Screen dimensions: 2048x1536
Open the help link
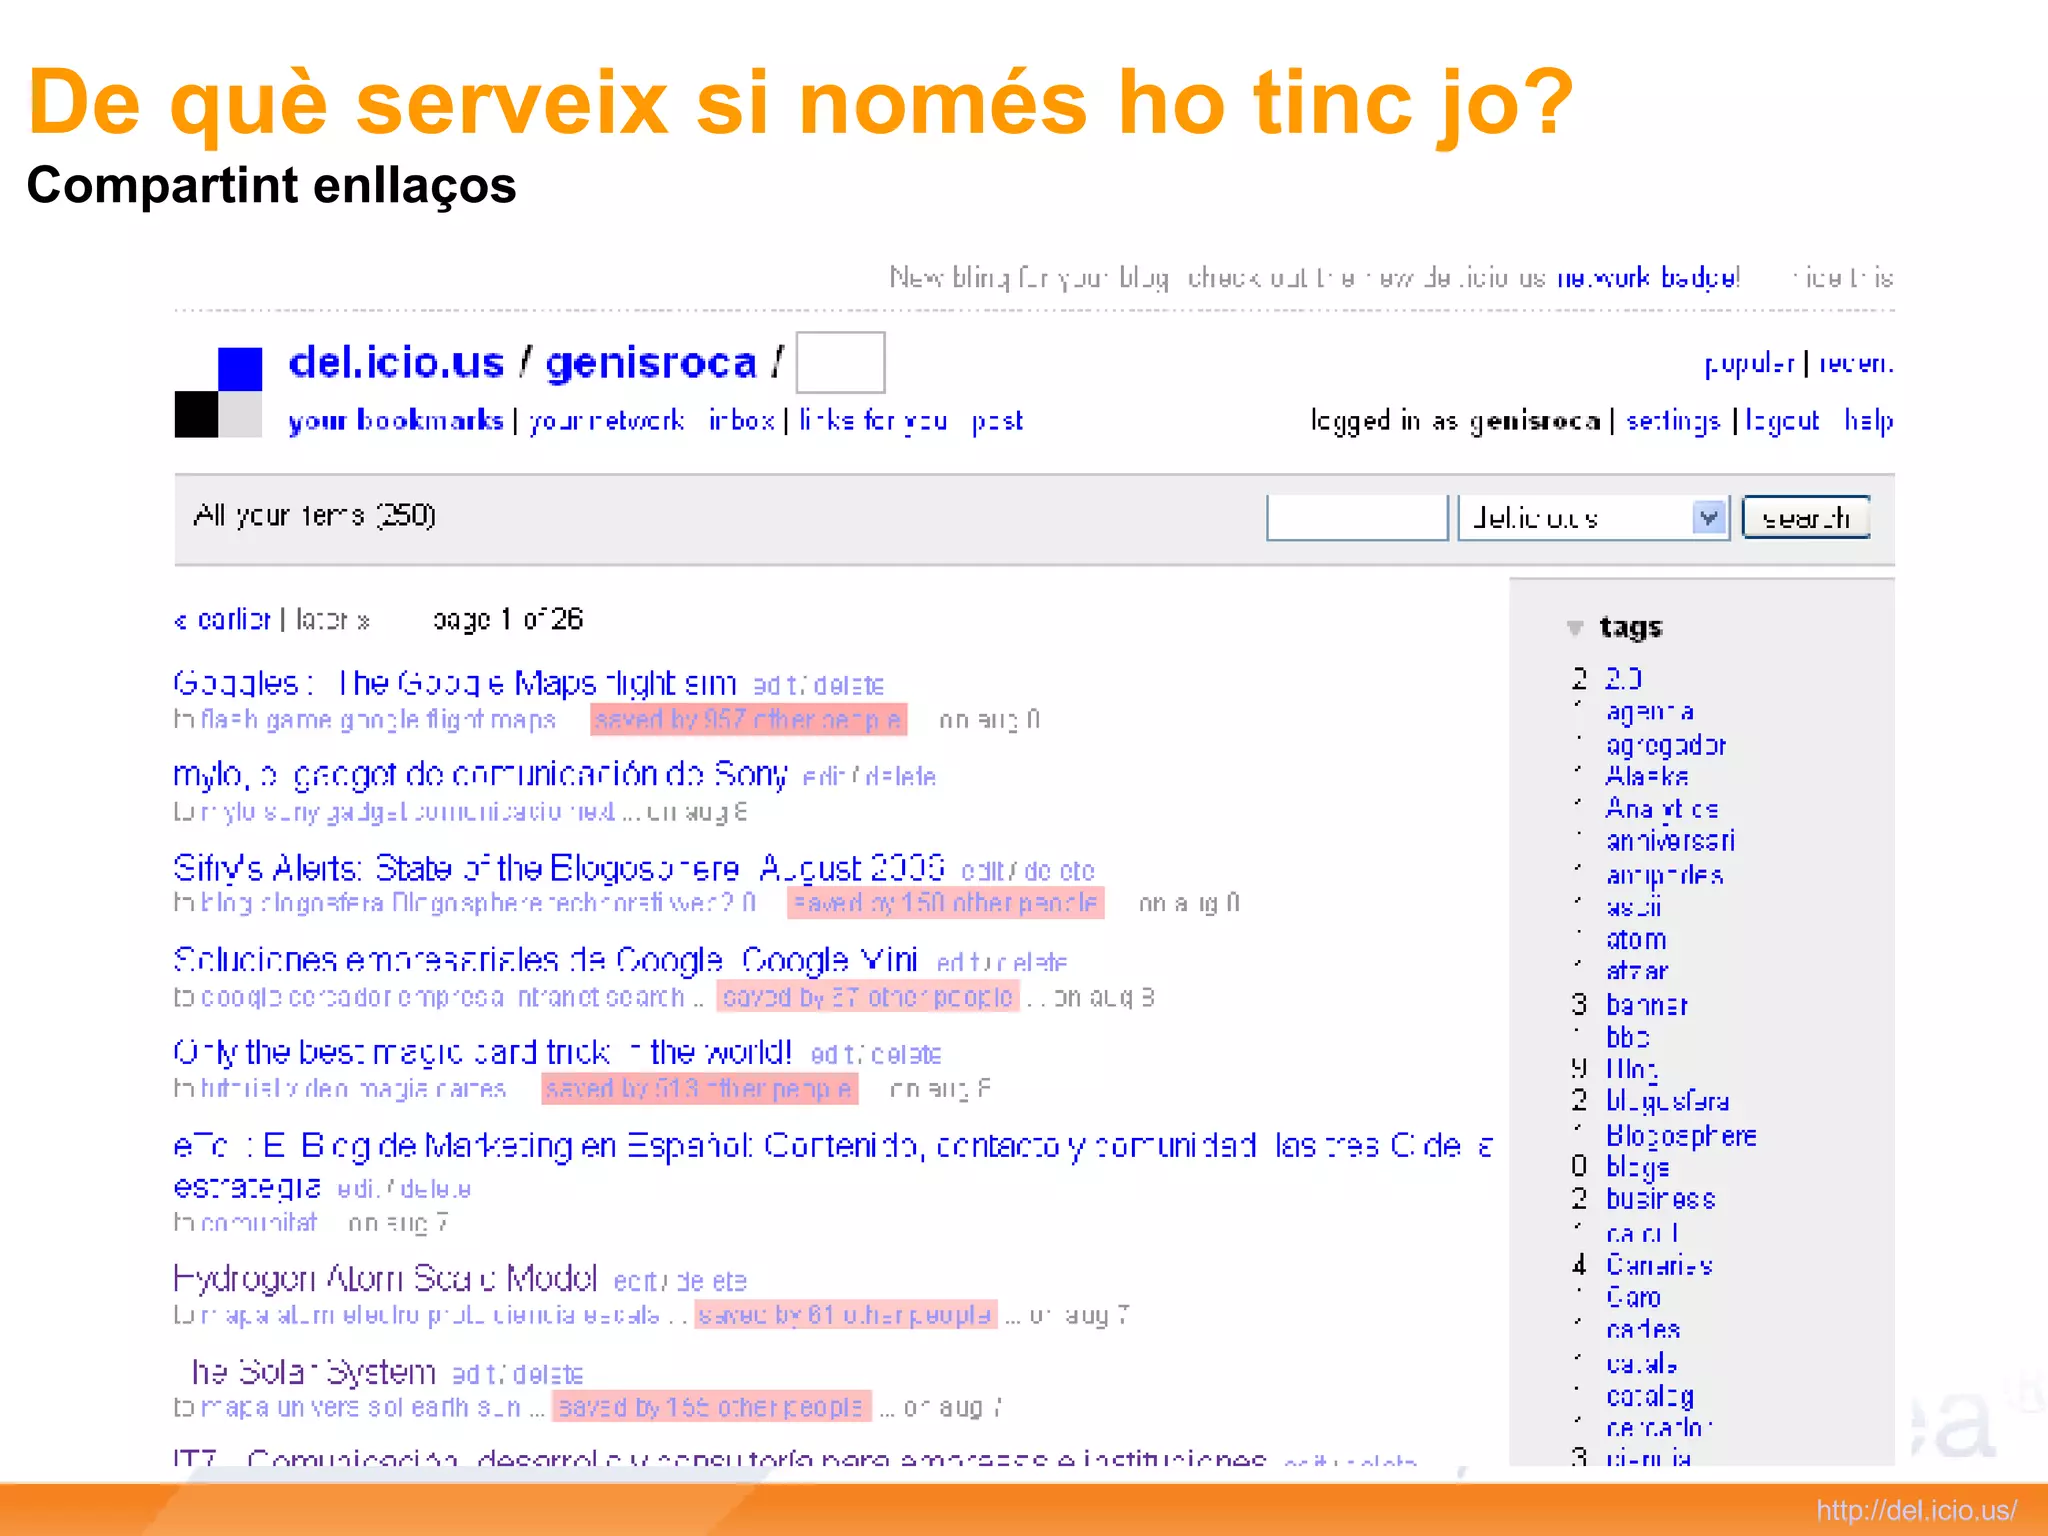pyautogui.click(x=1868, y=421)
